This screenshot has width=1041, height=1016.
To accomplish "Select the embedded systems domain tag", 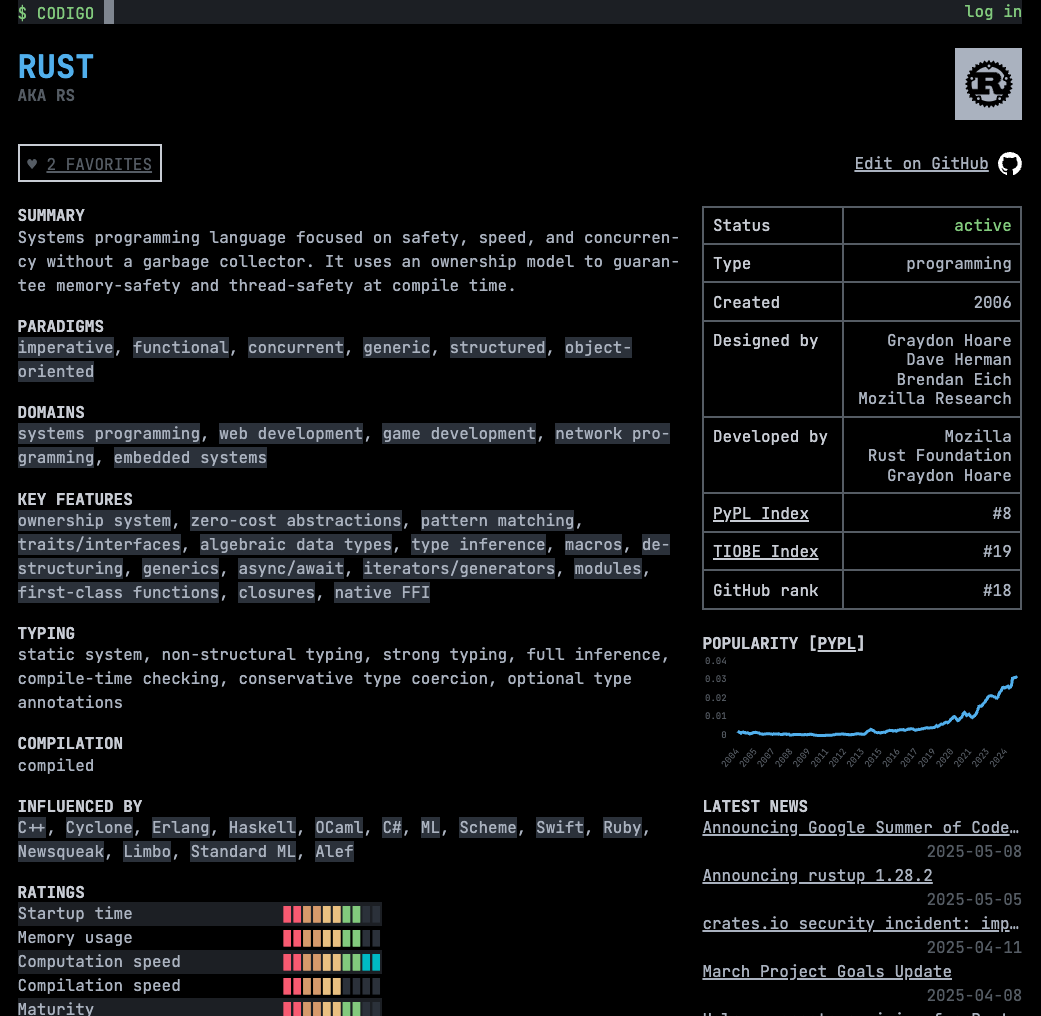I will click(x=191, y=458).
